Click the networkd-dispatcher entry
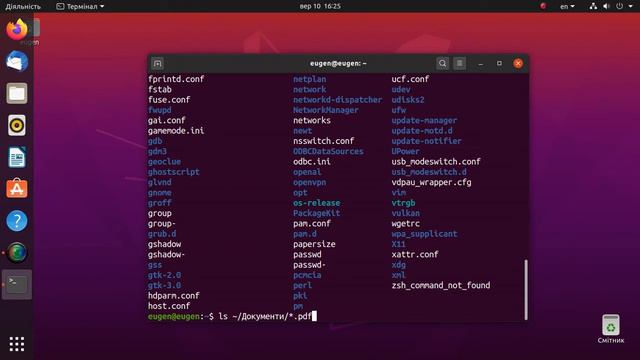The height and width of the screenshot is (360, 640). tap(338, 100)
